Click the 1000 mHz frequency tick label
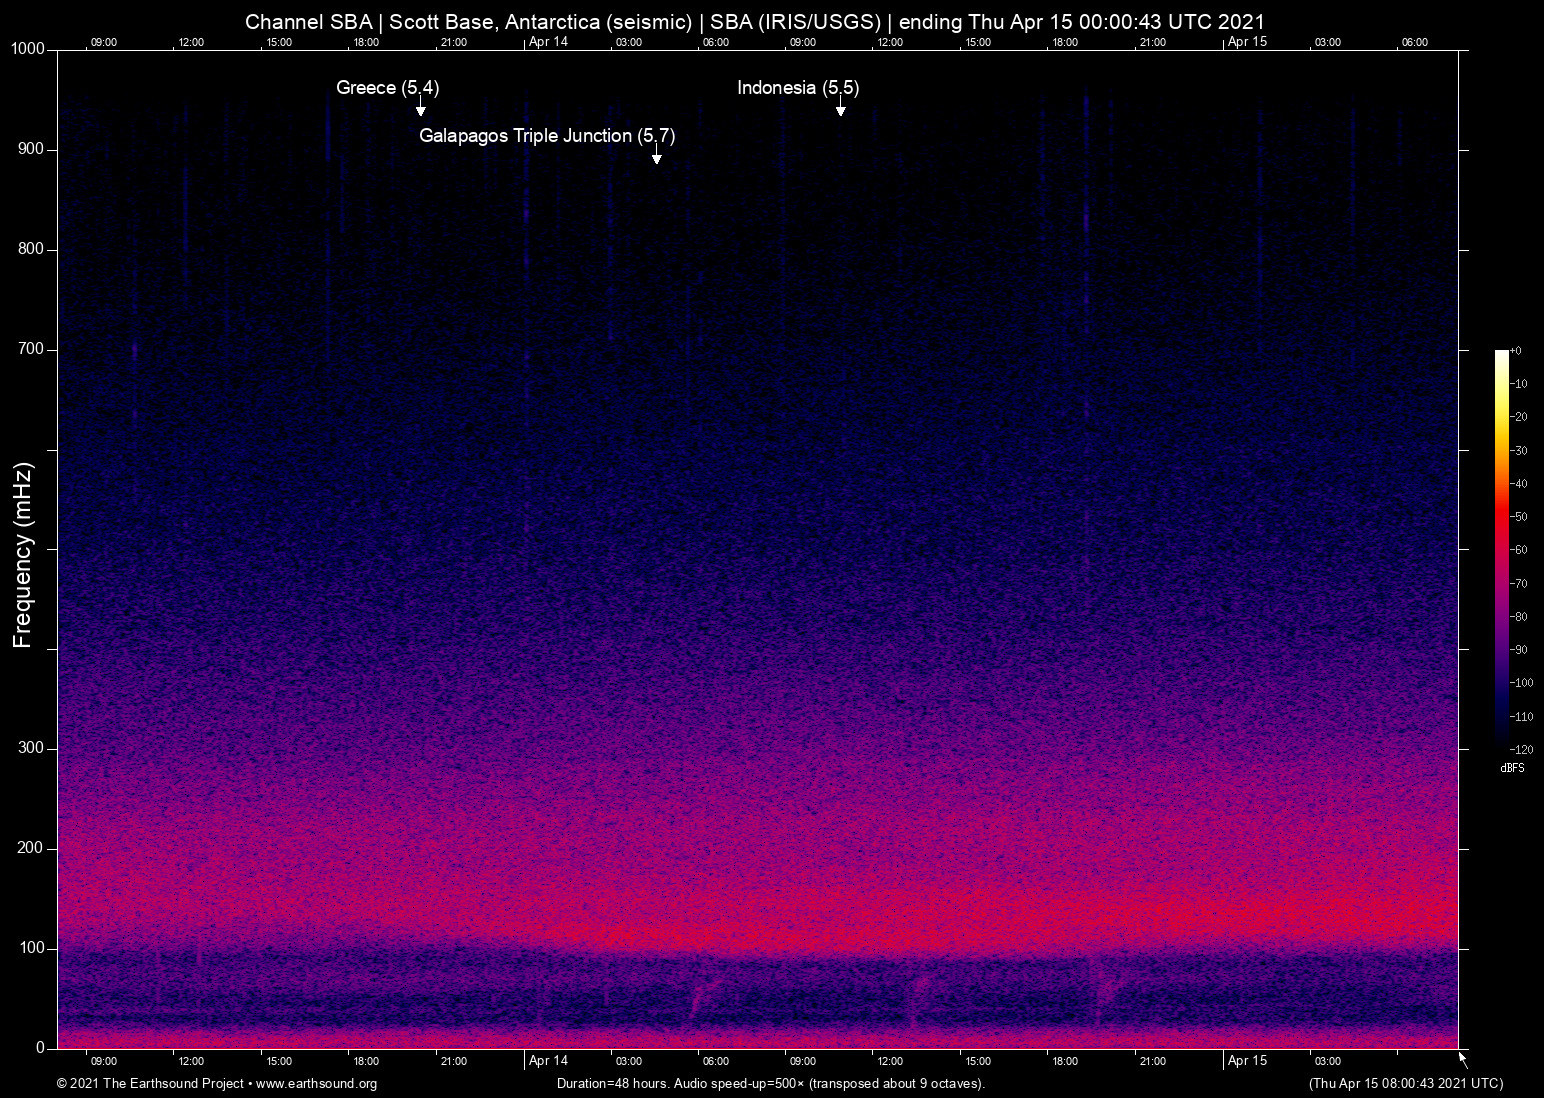 tap(28, 49)
